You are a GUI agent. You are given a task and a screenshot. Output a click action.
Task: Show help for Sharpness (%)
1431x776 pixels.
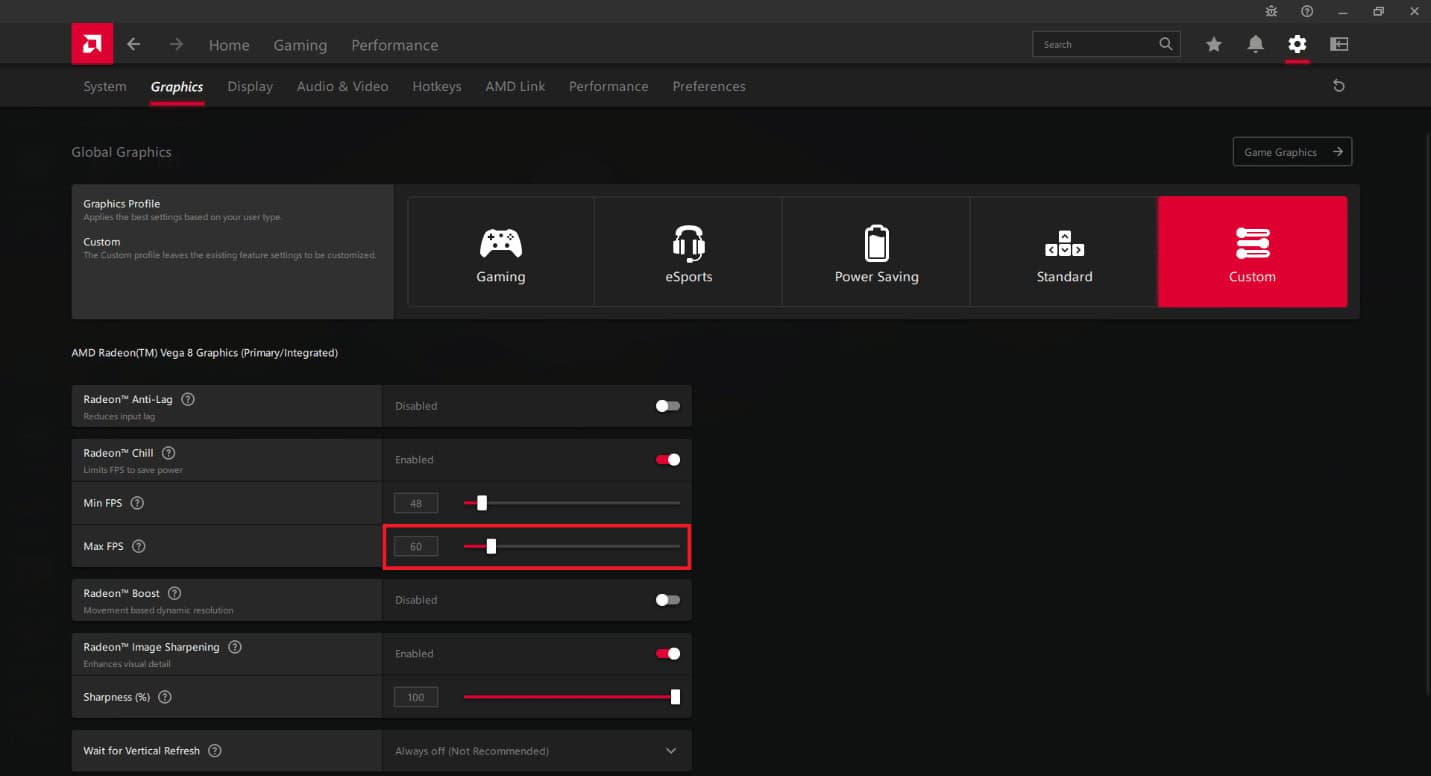(x=165, y=697)
